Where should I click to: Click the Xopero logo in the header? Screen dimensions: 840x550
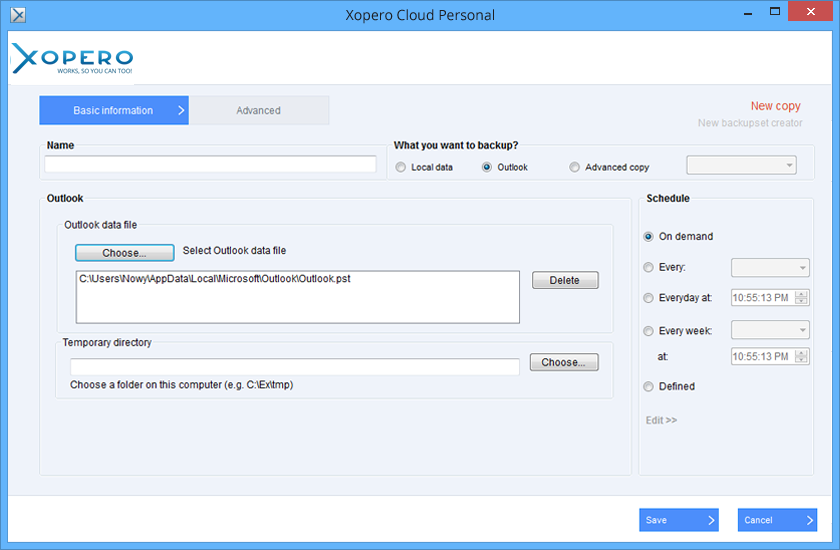coord(72,58)
